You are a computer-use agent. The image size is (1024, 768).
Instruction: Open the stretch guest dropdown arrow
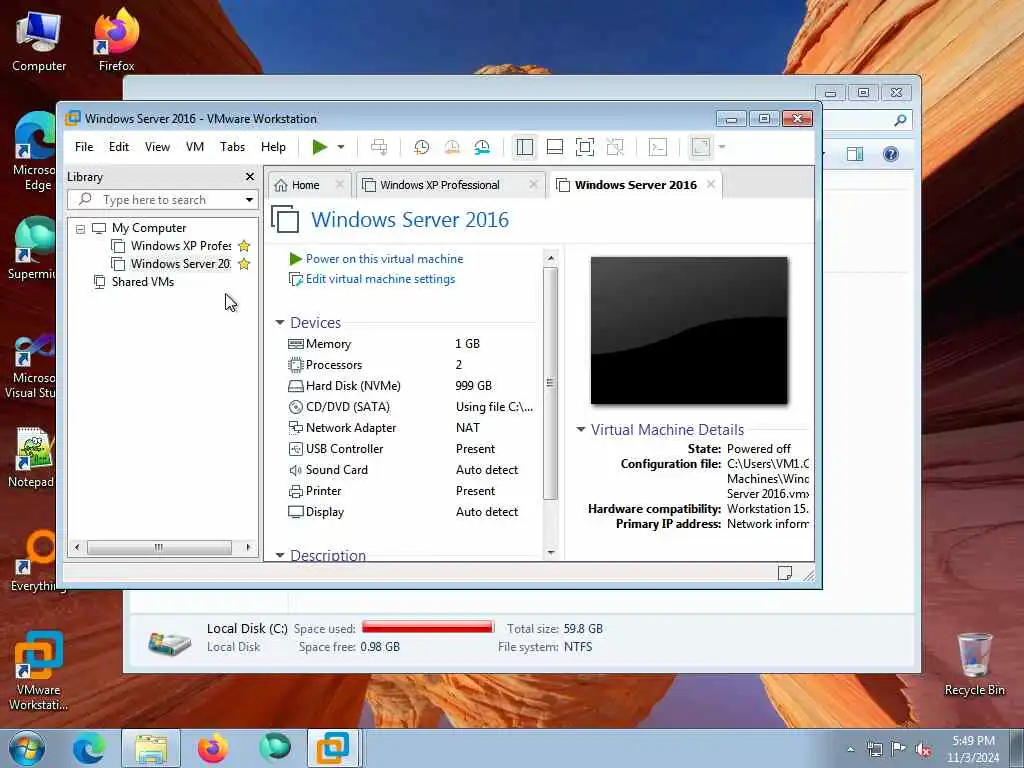tap(722, 147)
